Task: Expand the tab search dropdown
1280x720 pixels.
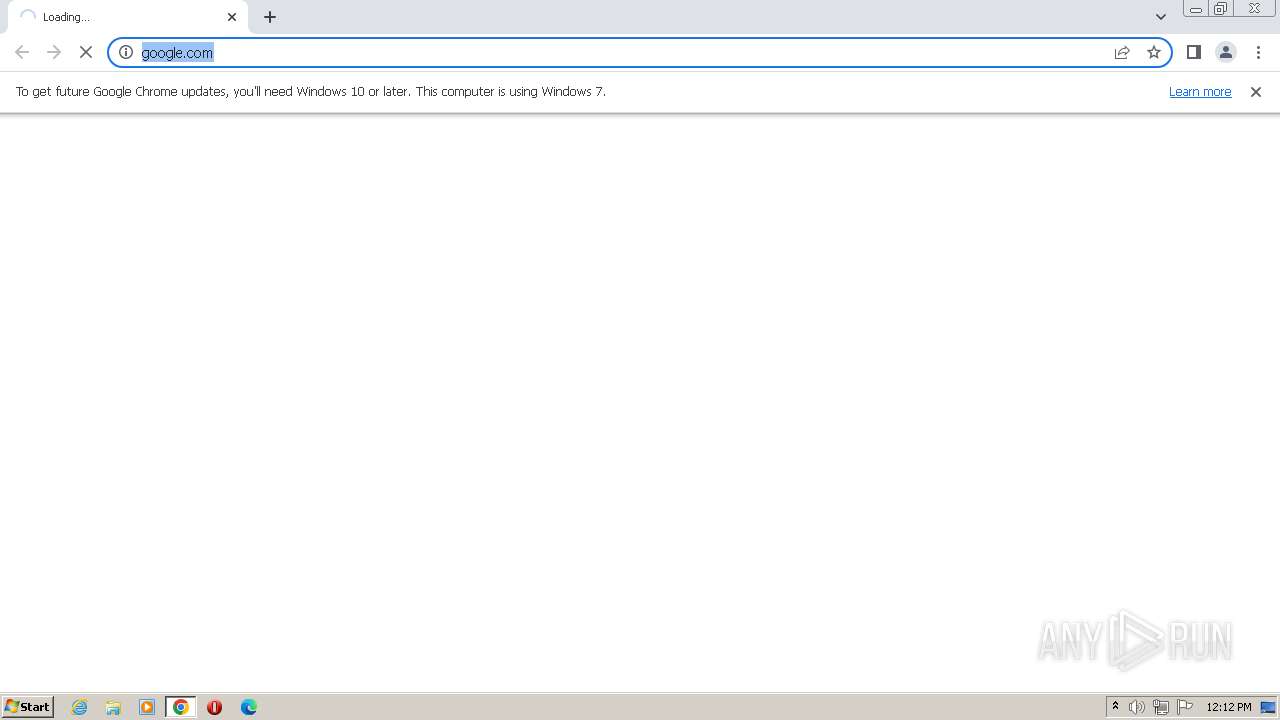Action: click(x=1161, y=17)
